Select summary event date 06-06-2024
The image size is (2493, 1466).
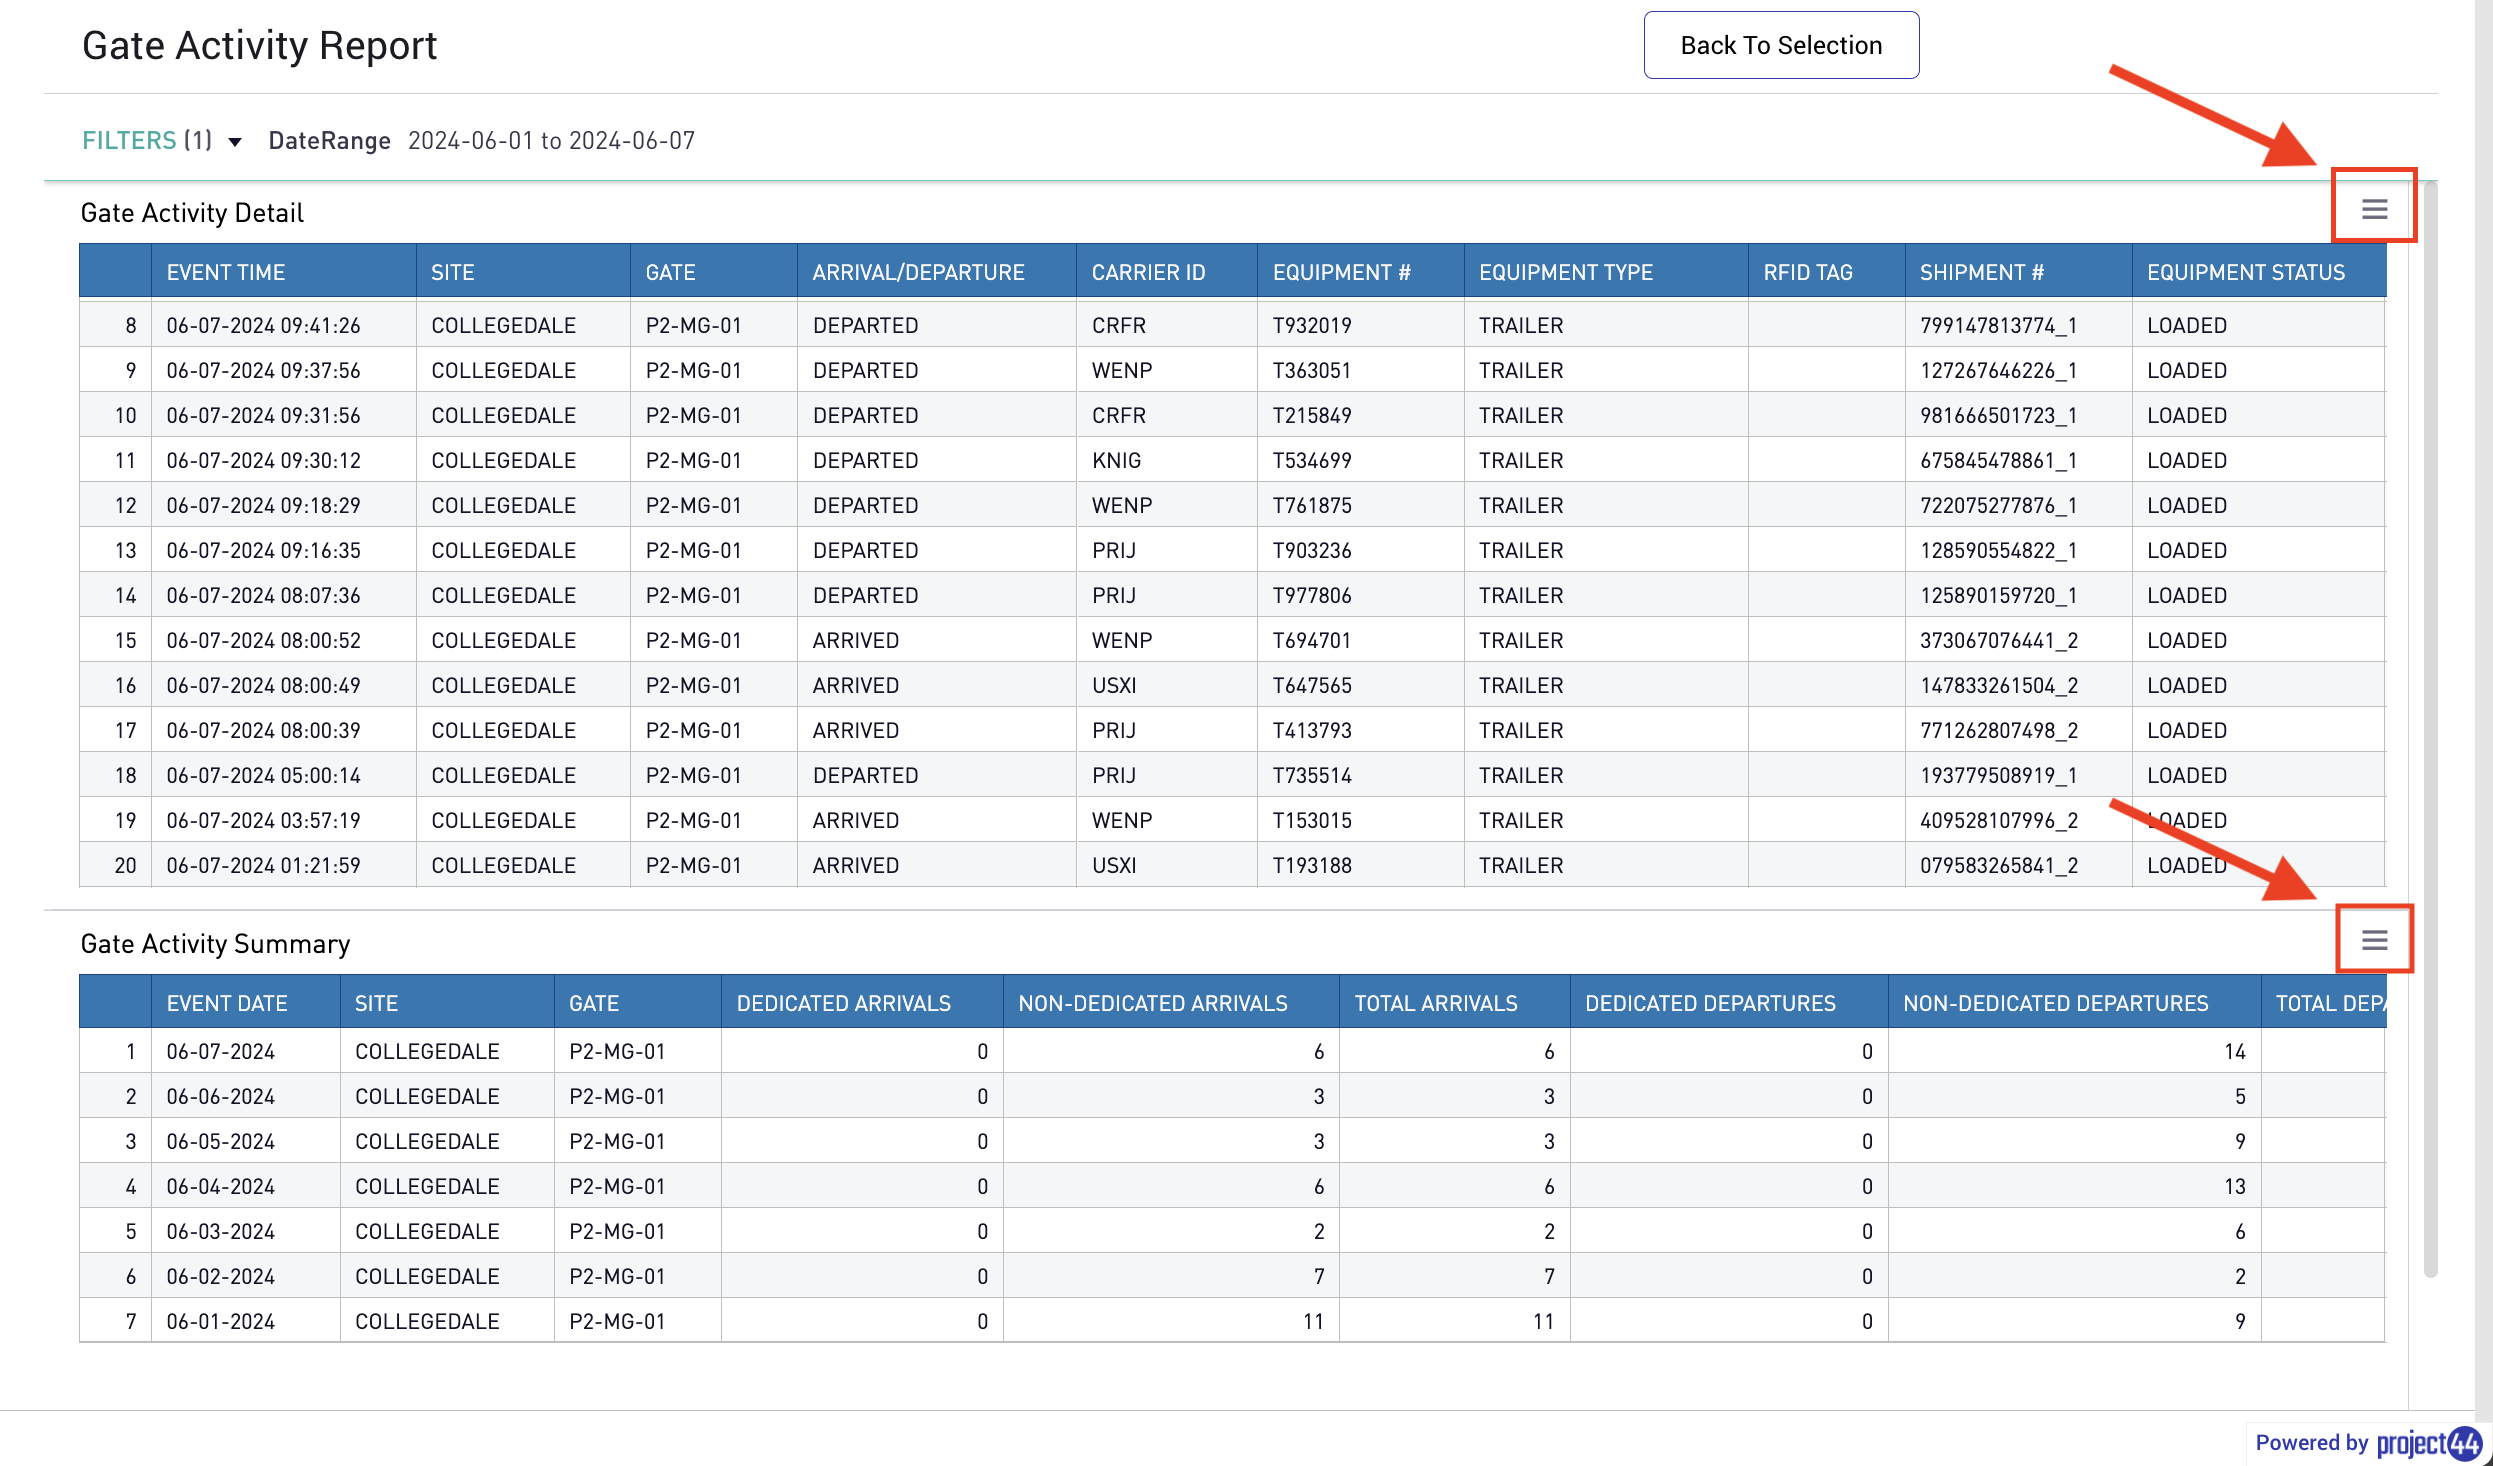[220, 1096]
